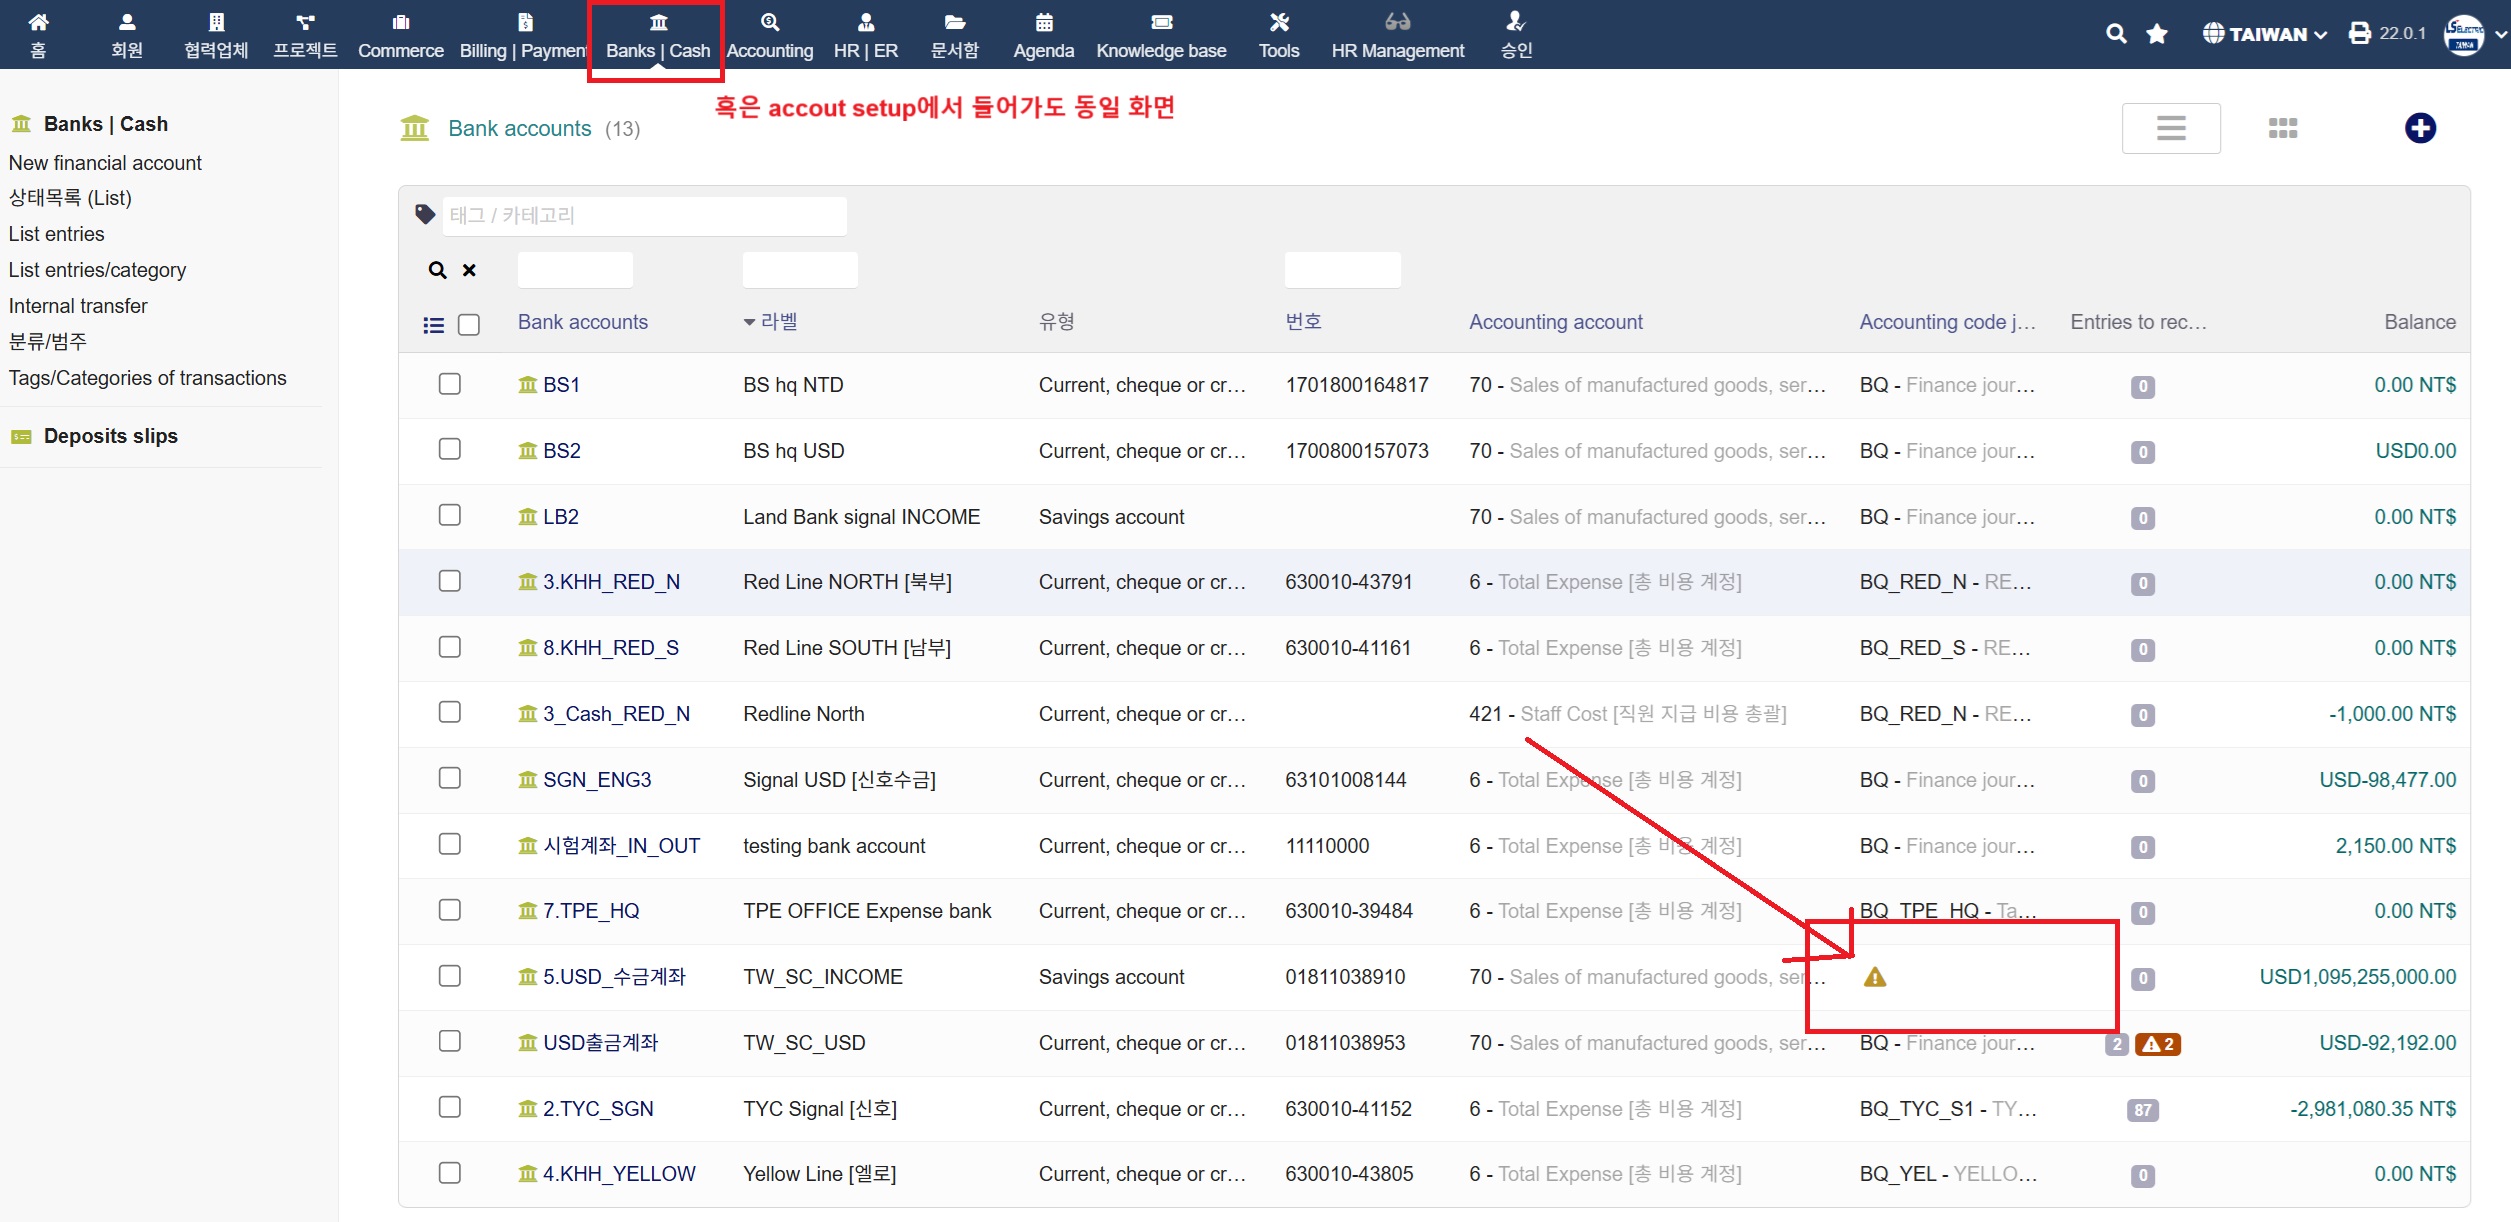Open New financial account link
The width and height of the screenshot is (2511, 1222).
point(105,163)
